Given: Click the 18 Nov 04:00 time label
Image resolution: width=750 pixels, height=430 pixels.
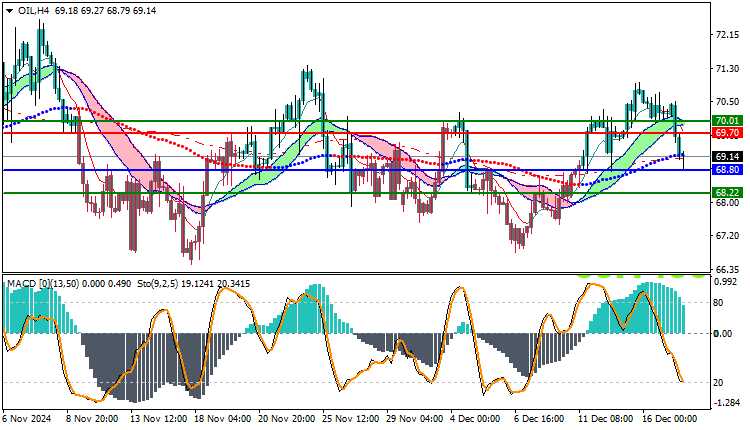Looking at the screenshot, I should pos(222,419).
